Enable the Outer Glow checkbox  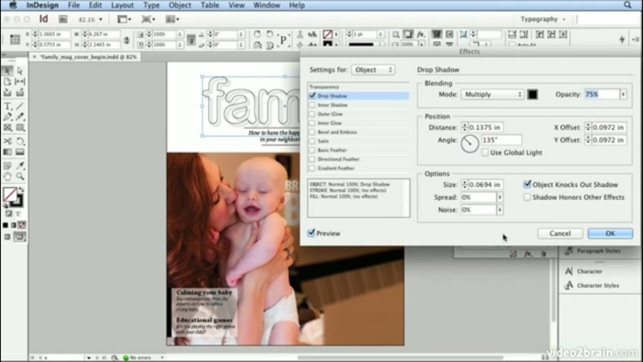tap(312, 114)
